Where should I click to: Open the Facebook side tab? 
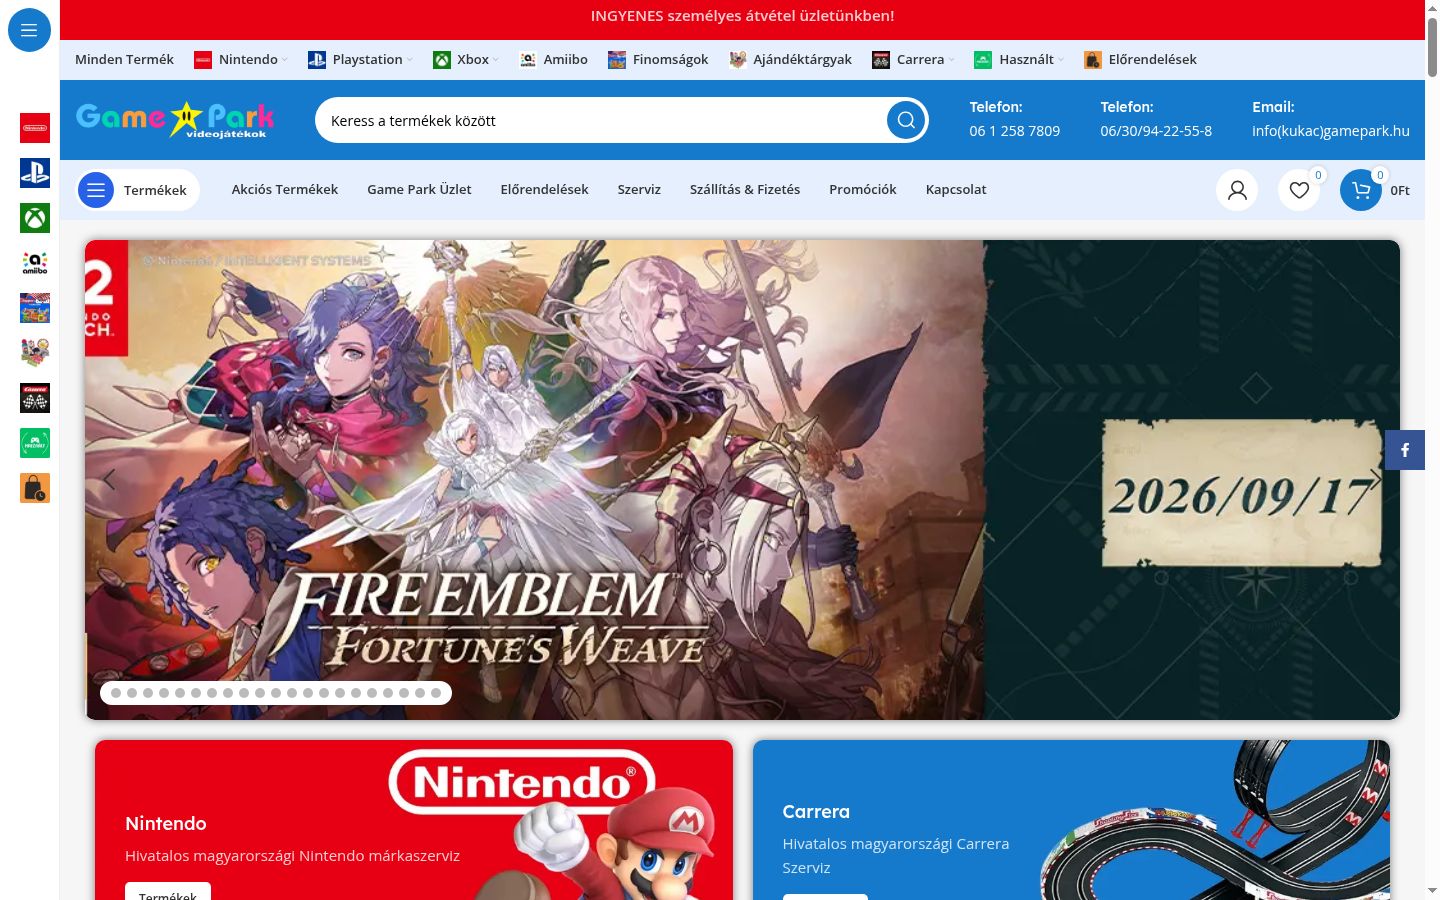(x=1405, y=450)
